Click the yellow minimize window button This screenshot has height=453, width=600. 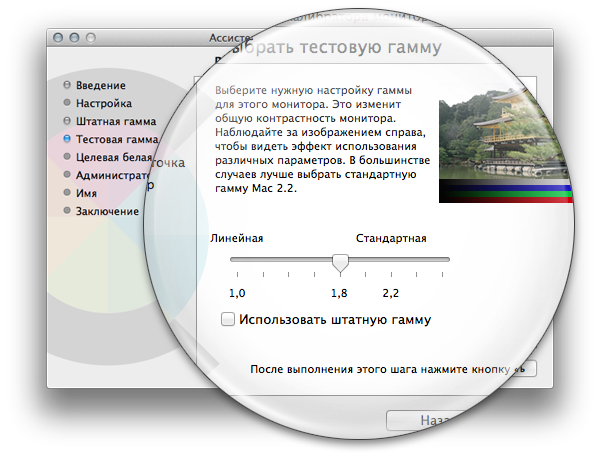(74, 37)
